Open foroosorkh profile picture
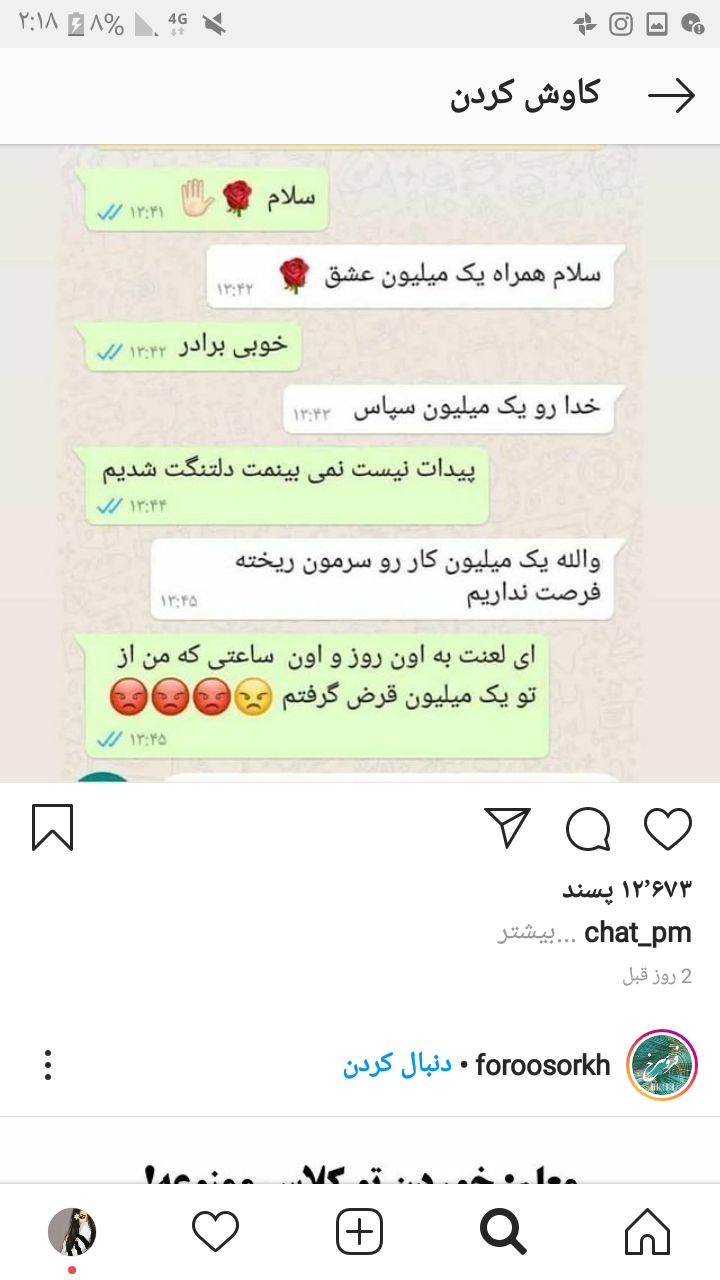This screenshot has height=1280, width=720. (662, 1065)
